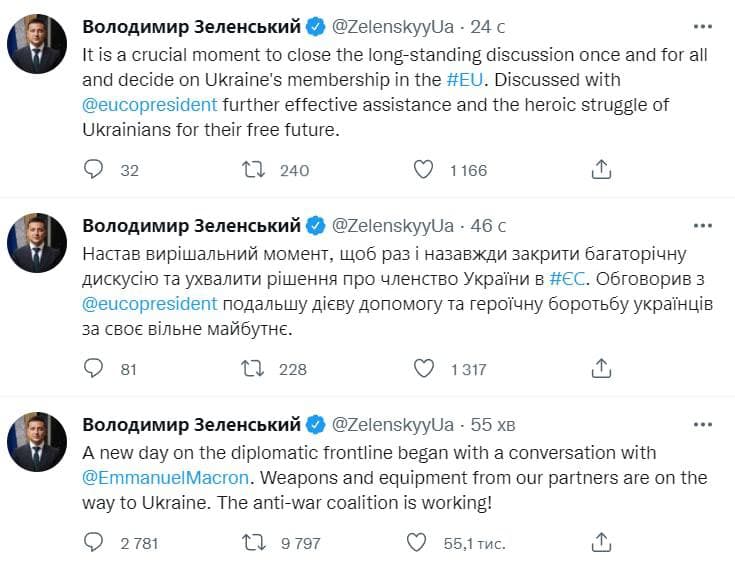Retweet the Ukrainian-language tweet

(x=253, y=369)
